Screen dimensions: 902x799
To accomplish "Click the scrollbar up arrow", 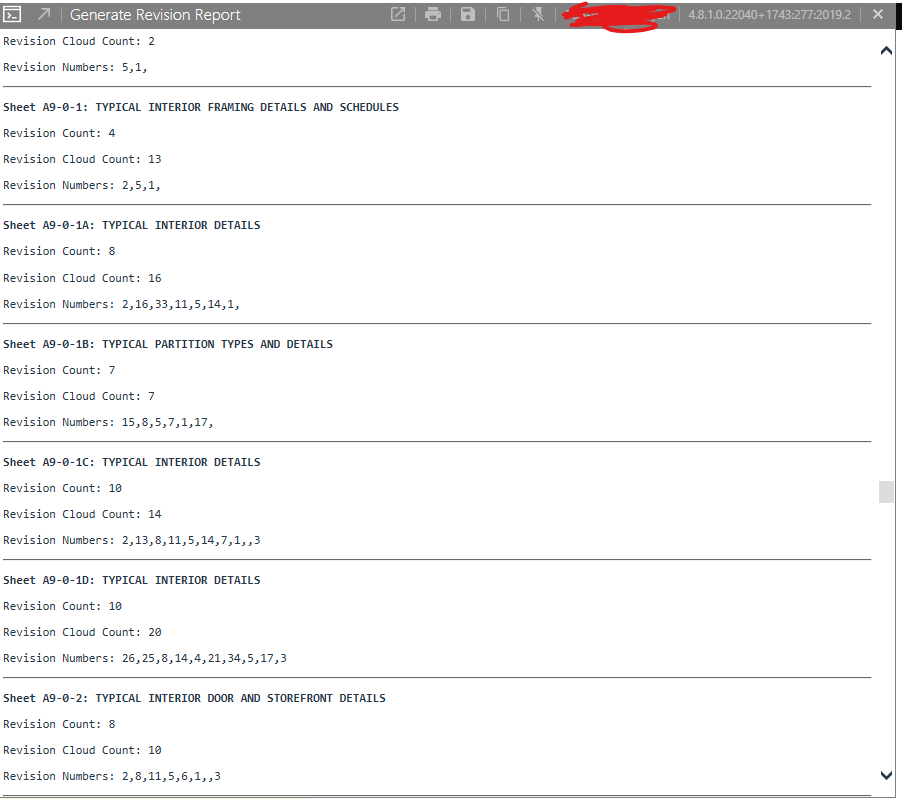I will [885, 48].
